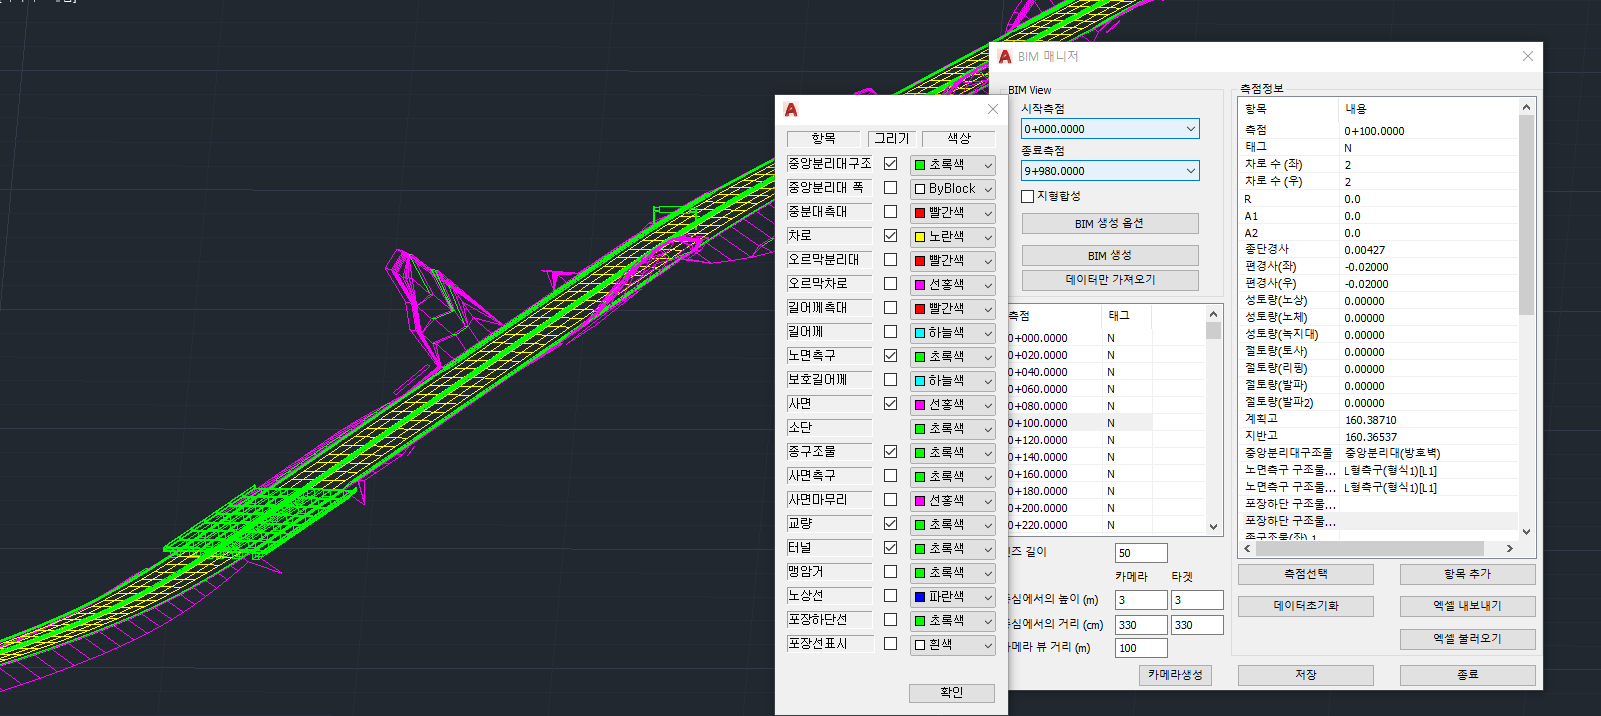1601x716 pixels.
Task: Enable the 지형합성 checkbox
Action: click(1028, 196)
